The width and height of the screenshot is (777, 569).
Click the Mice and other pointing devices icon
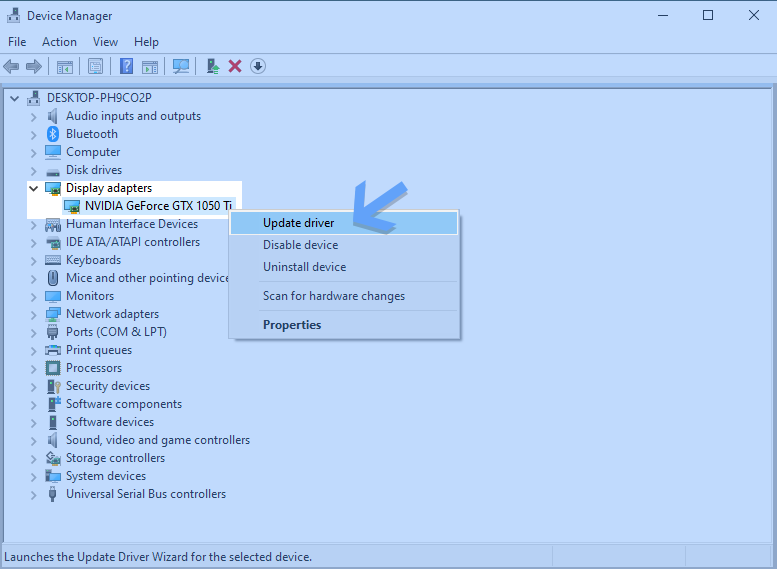(x=53, y=278)
